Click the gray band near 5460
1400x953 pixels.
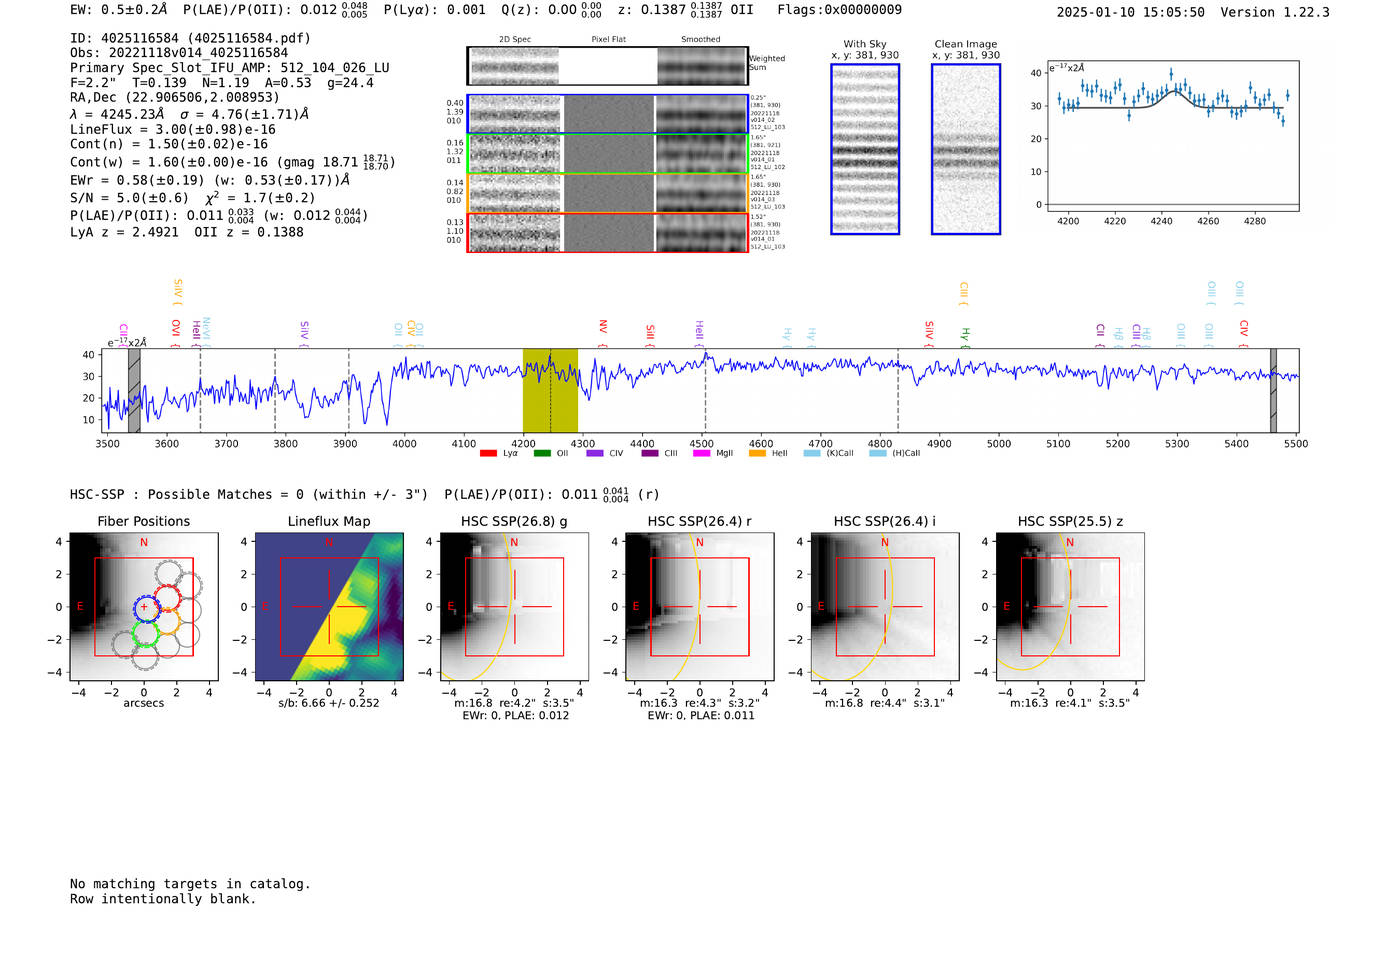[1273, 391]
